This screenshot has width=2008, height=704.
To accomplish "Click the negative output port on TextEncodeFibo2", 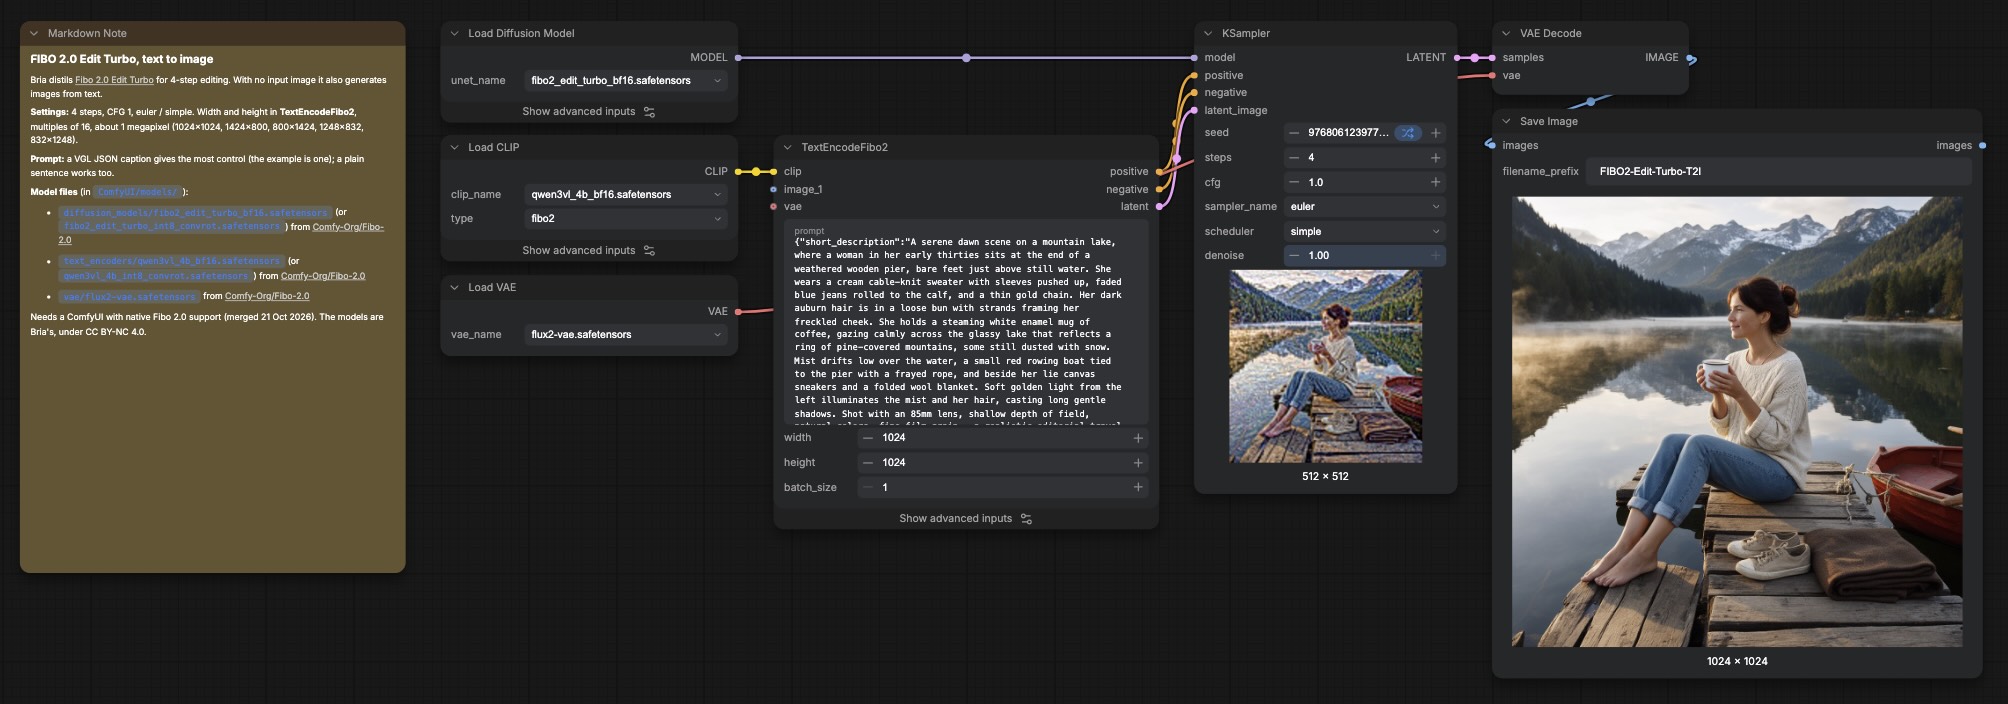I will 1159,189.
